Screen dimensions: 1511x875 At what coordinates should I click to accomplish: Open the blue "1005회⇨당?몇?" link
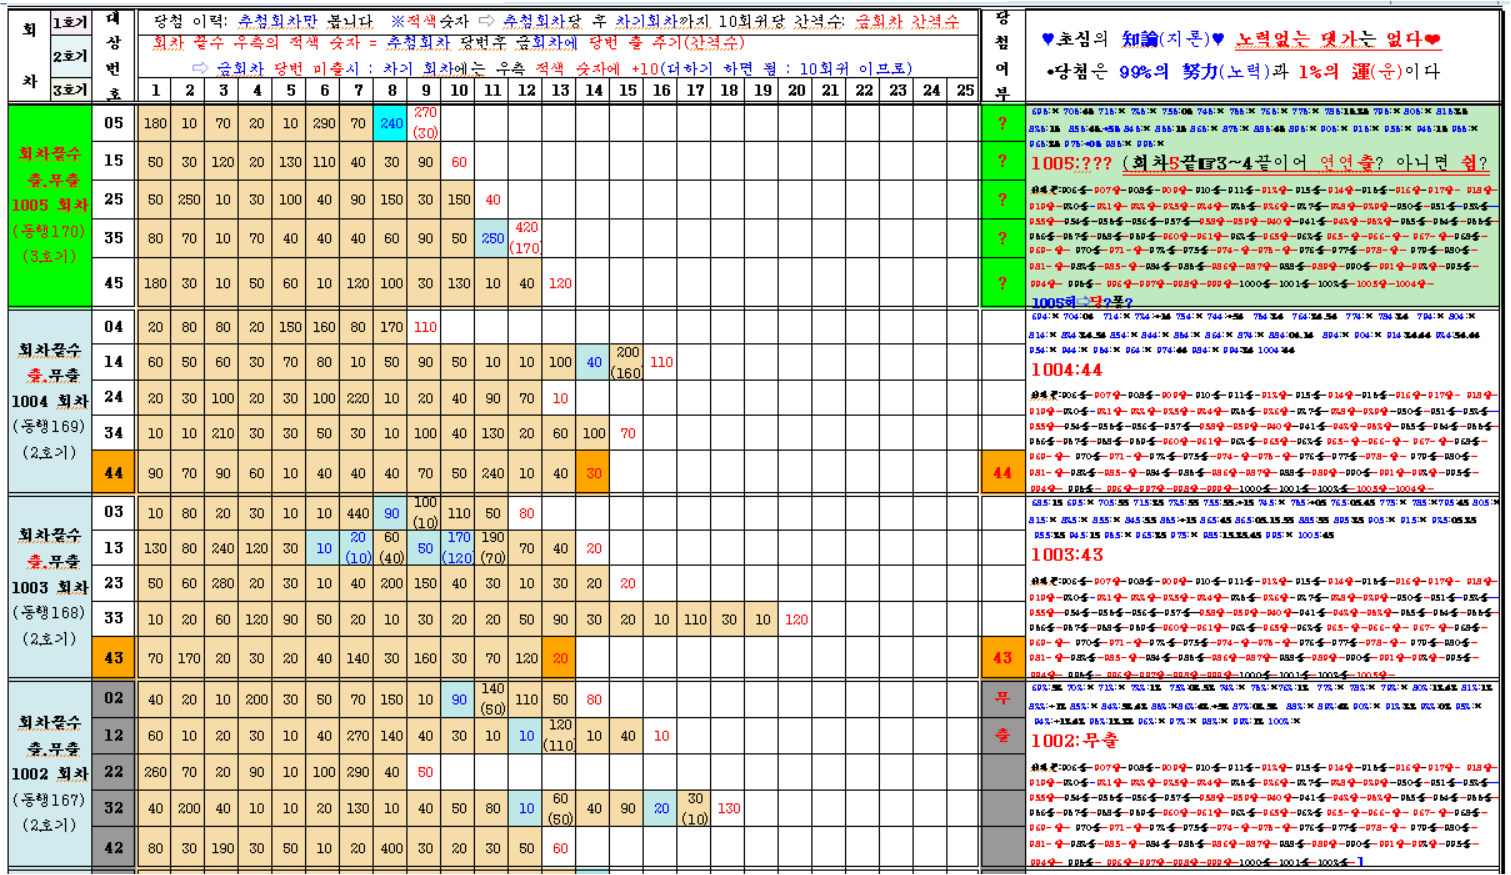click(1081, 302)
